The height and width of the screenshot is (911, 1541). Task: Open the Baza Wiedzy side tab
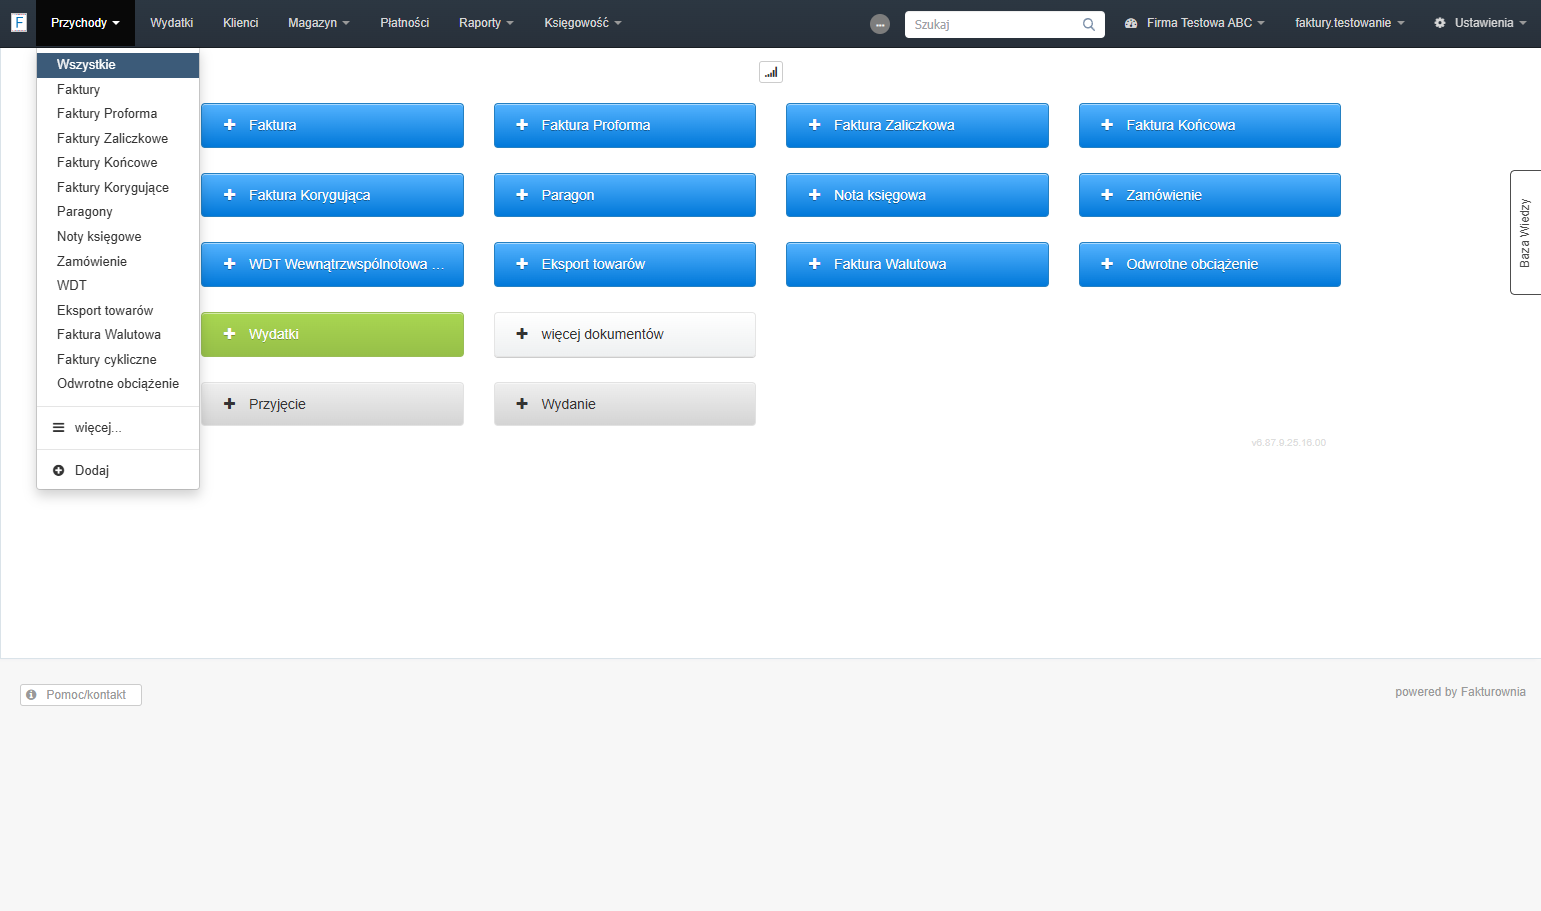click(1525, 232)
